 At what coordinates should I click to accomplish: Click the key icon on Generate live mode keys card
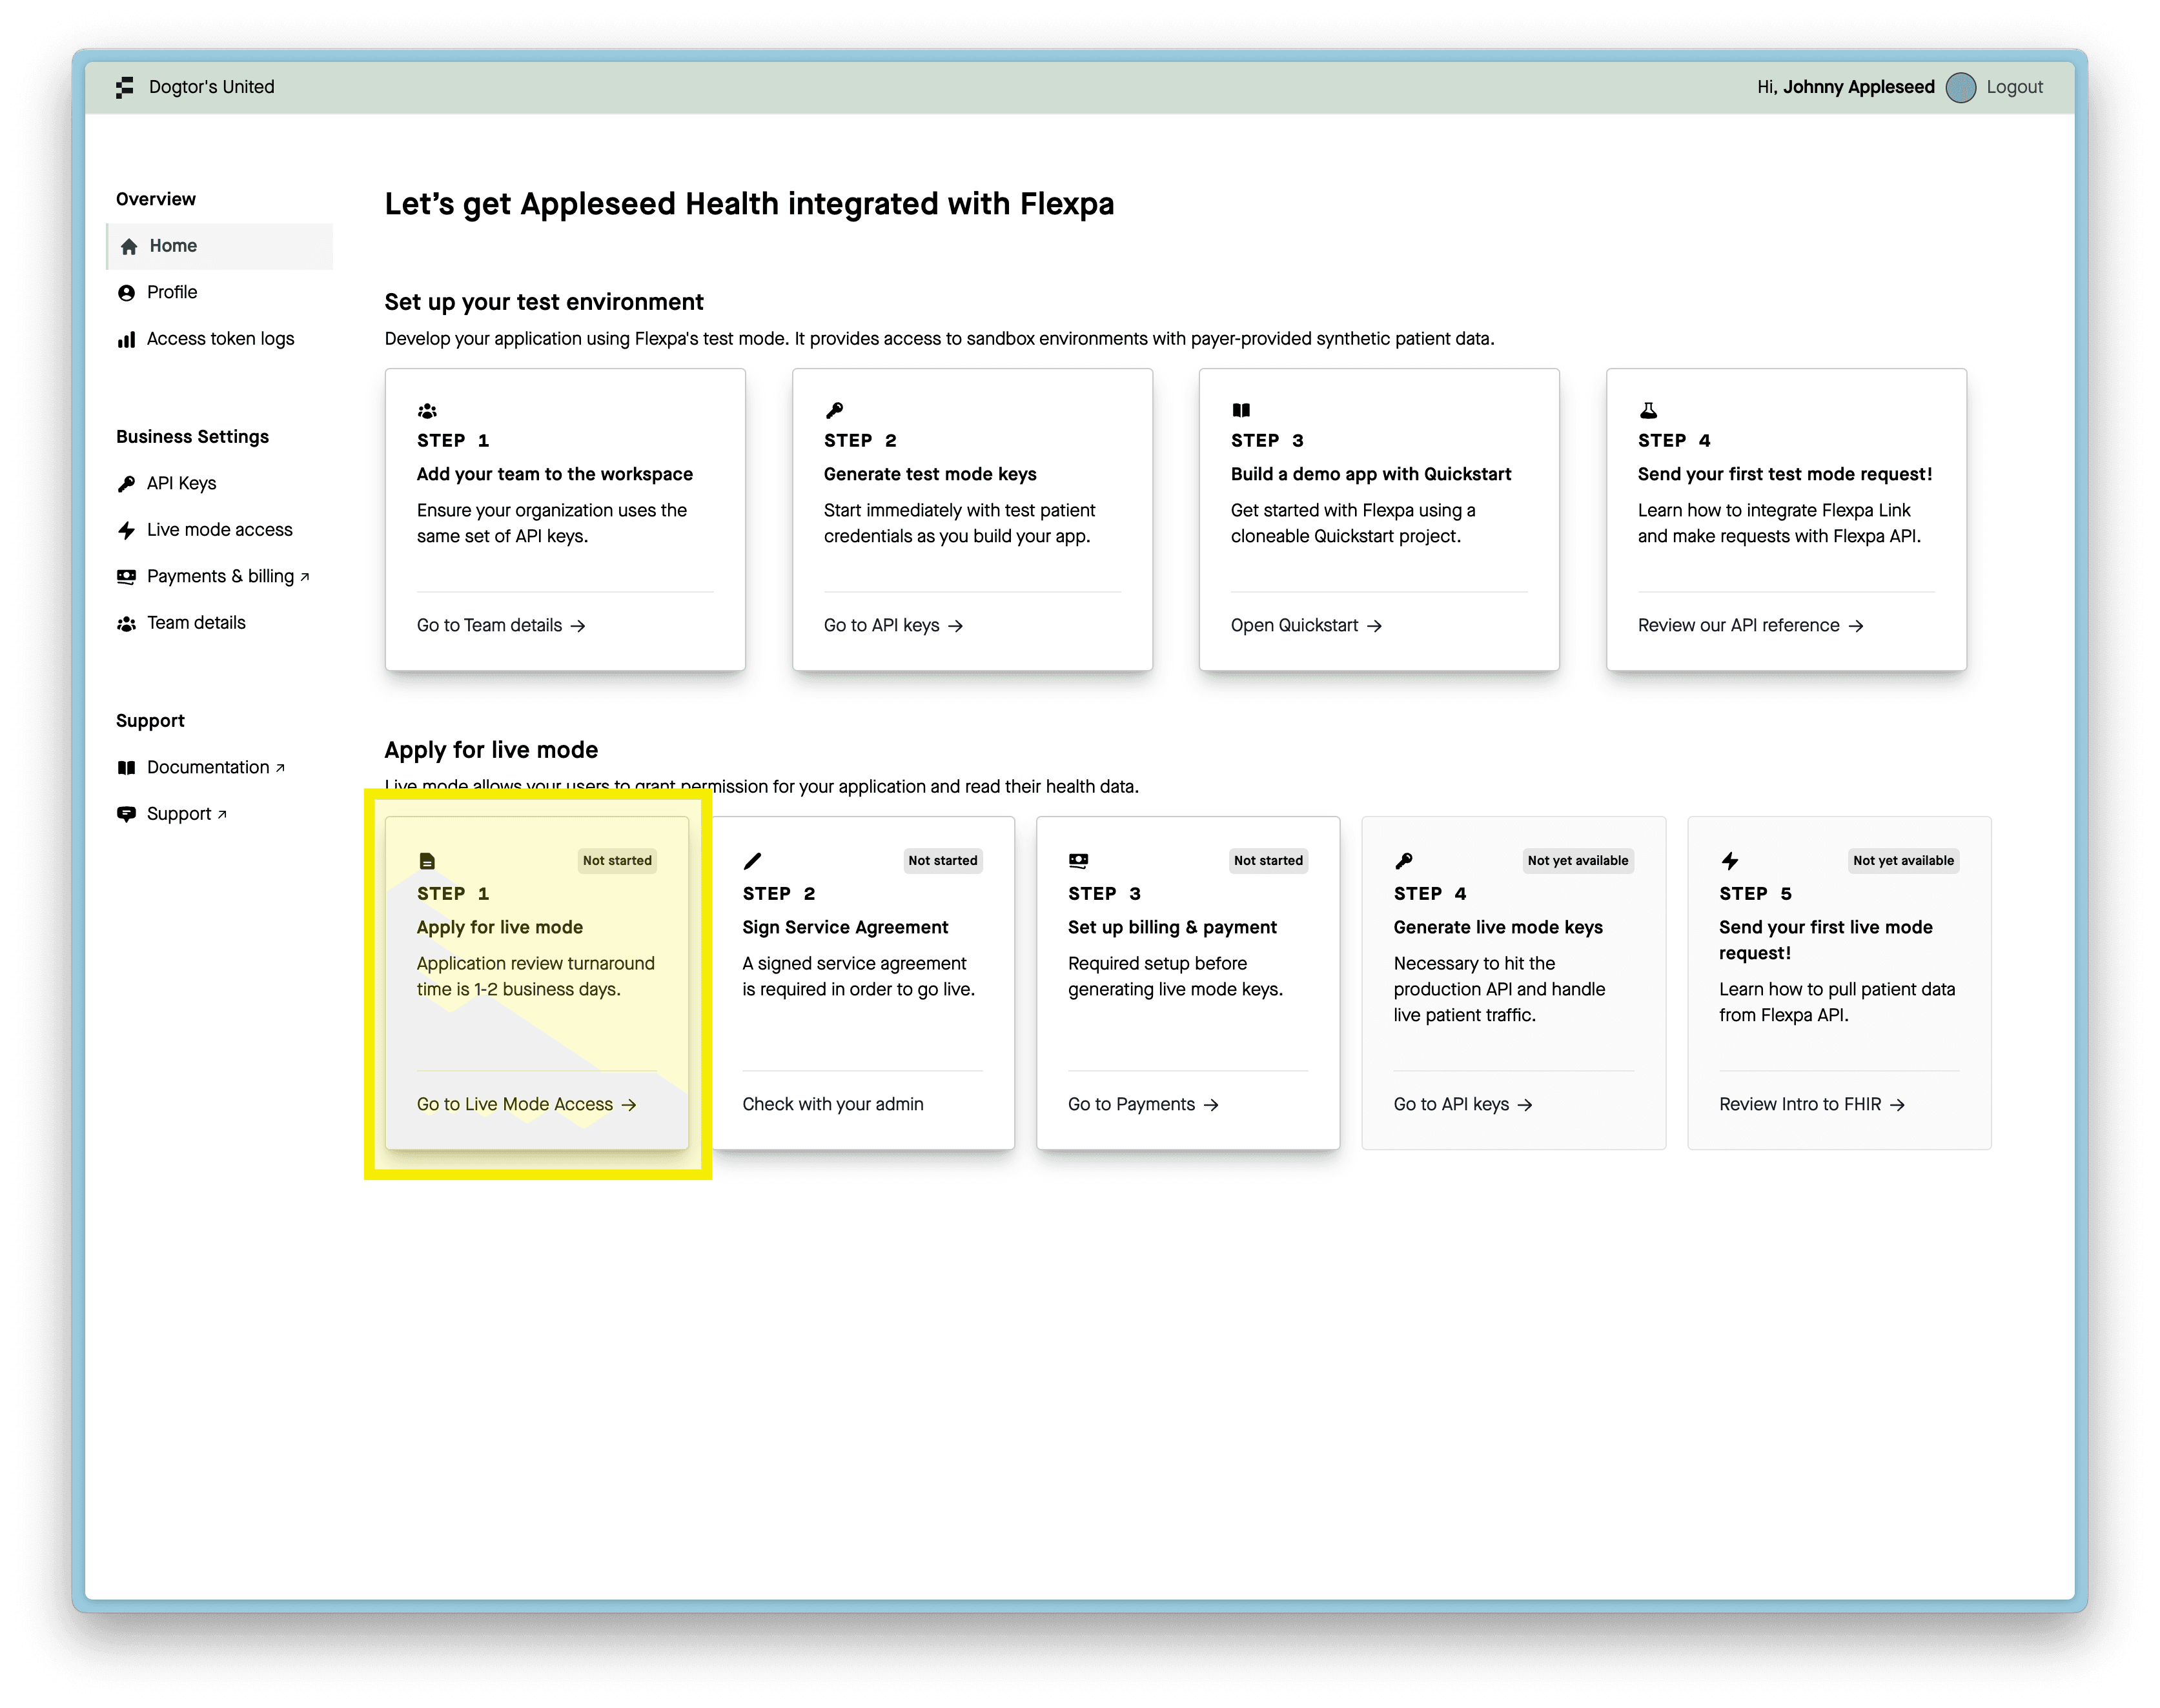point(1404,861)
